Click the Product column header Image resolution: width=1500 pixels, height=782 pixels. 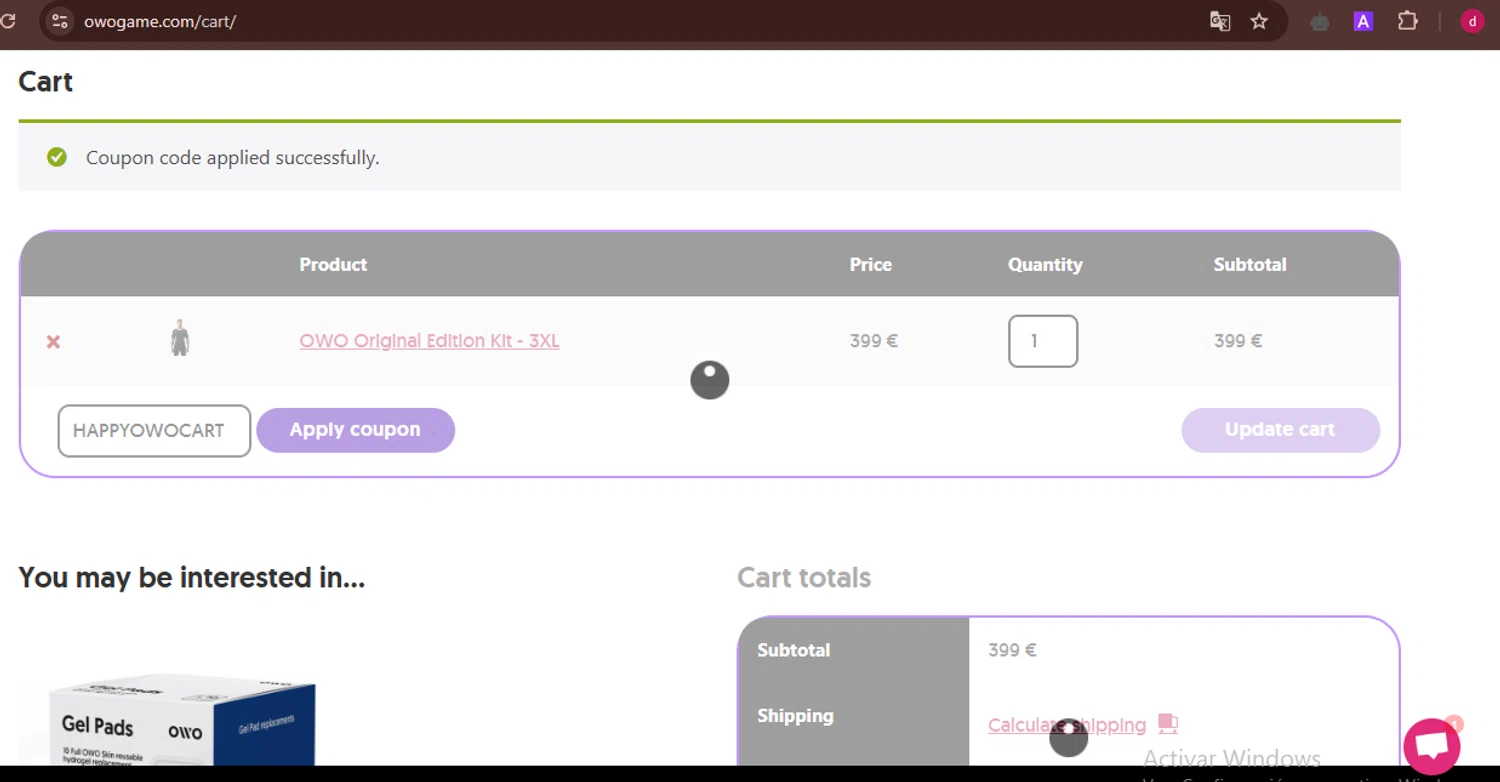coord(333,265)
